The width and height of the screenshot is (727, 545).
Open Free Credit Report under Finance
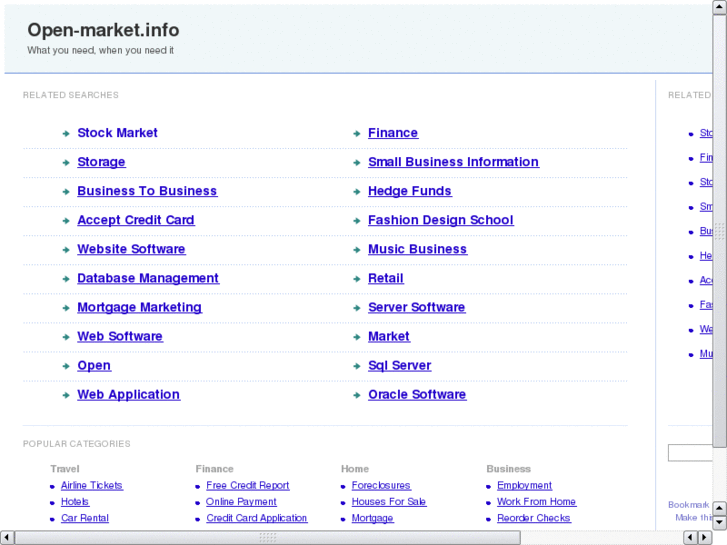pos(248,485)
